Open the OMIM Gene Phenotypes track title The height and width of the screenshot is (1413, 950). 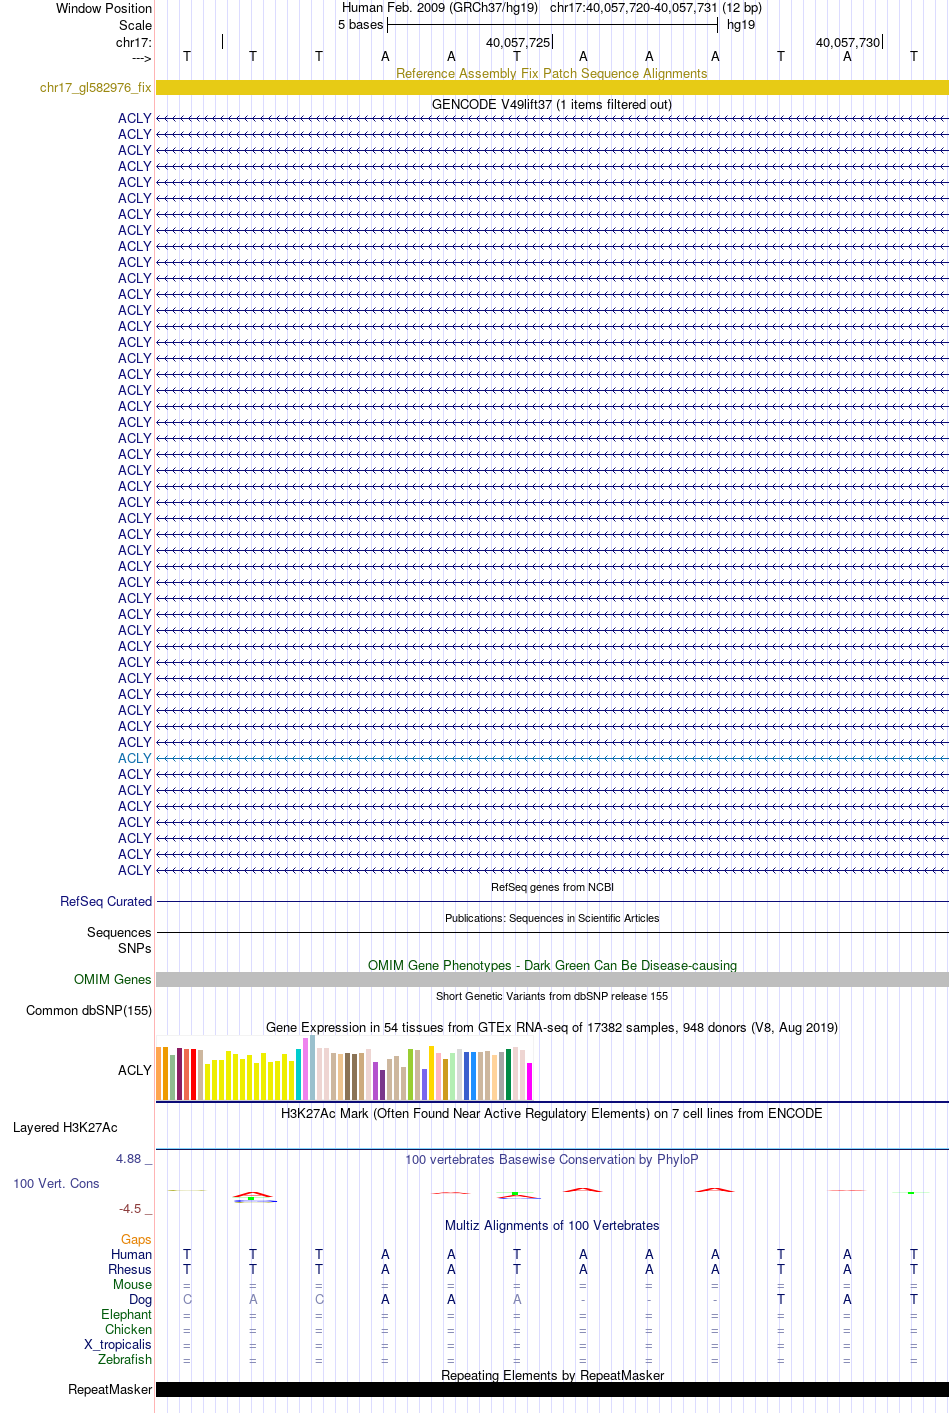click(x=552, y=965)
